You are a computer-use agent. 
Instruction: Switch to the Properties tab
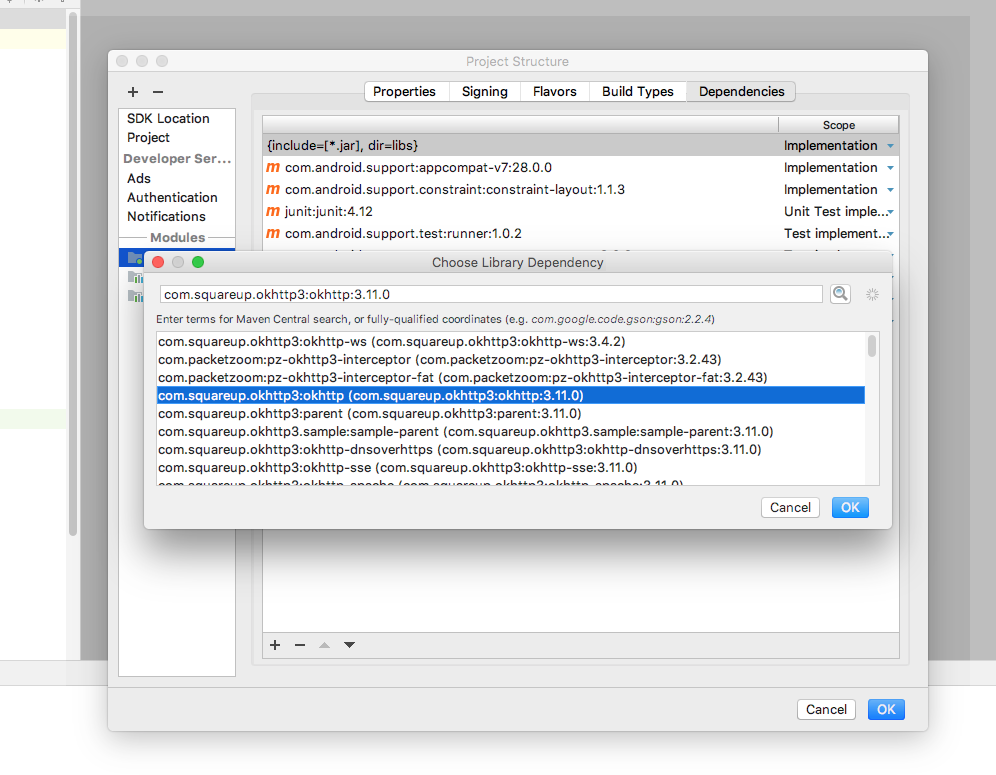pos(404,91)
